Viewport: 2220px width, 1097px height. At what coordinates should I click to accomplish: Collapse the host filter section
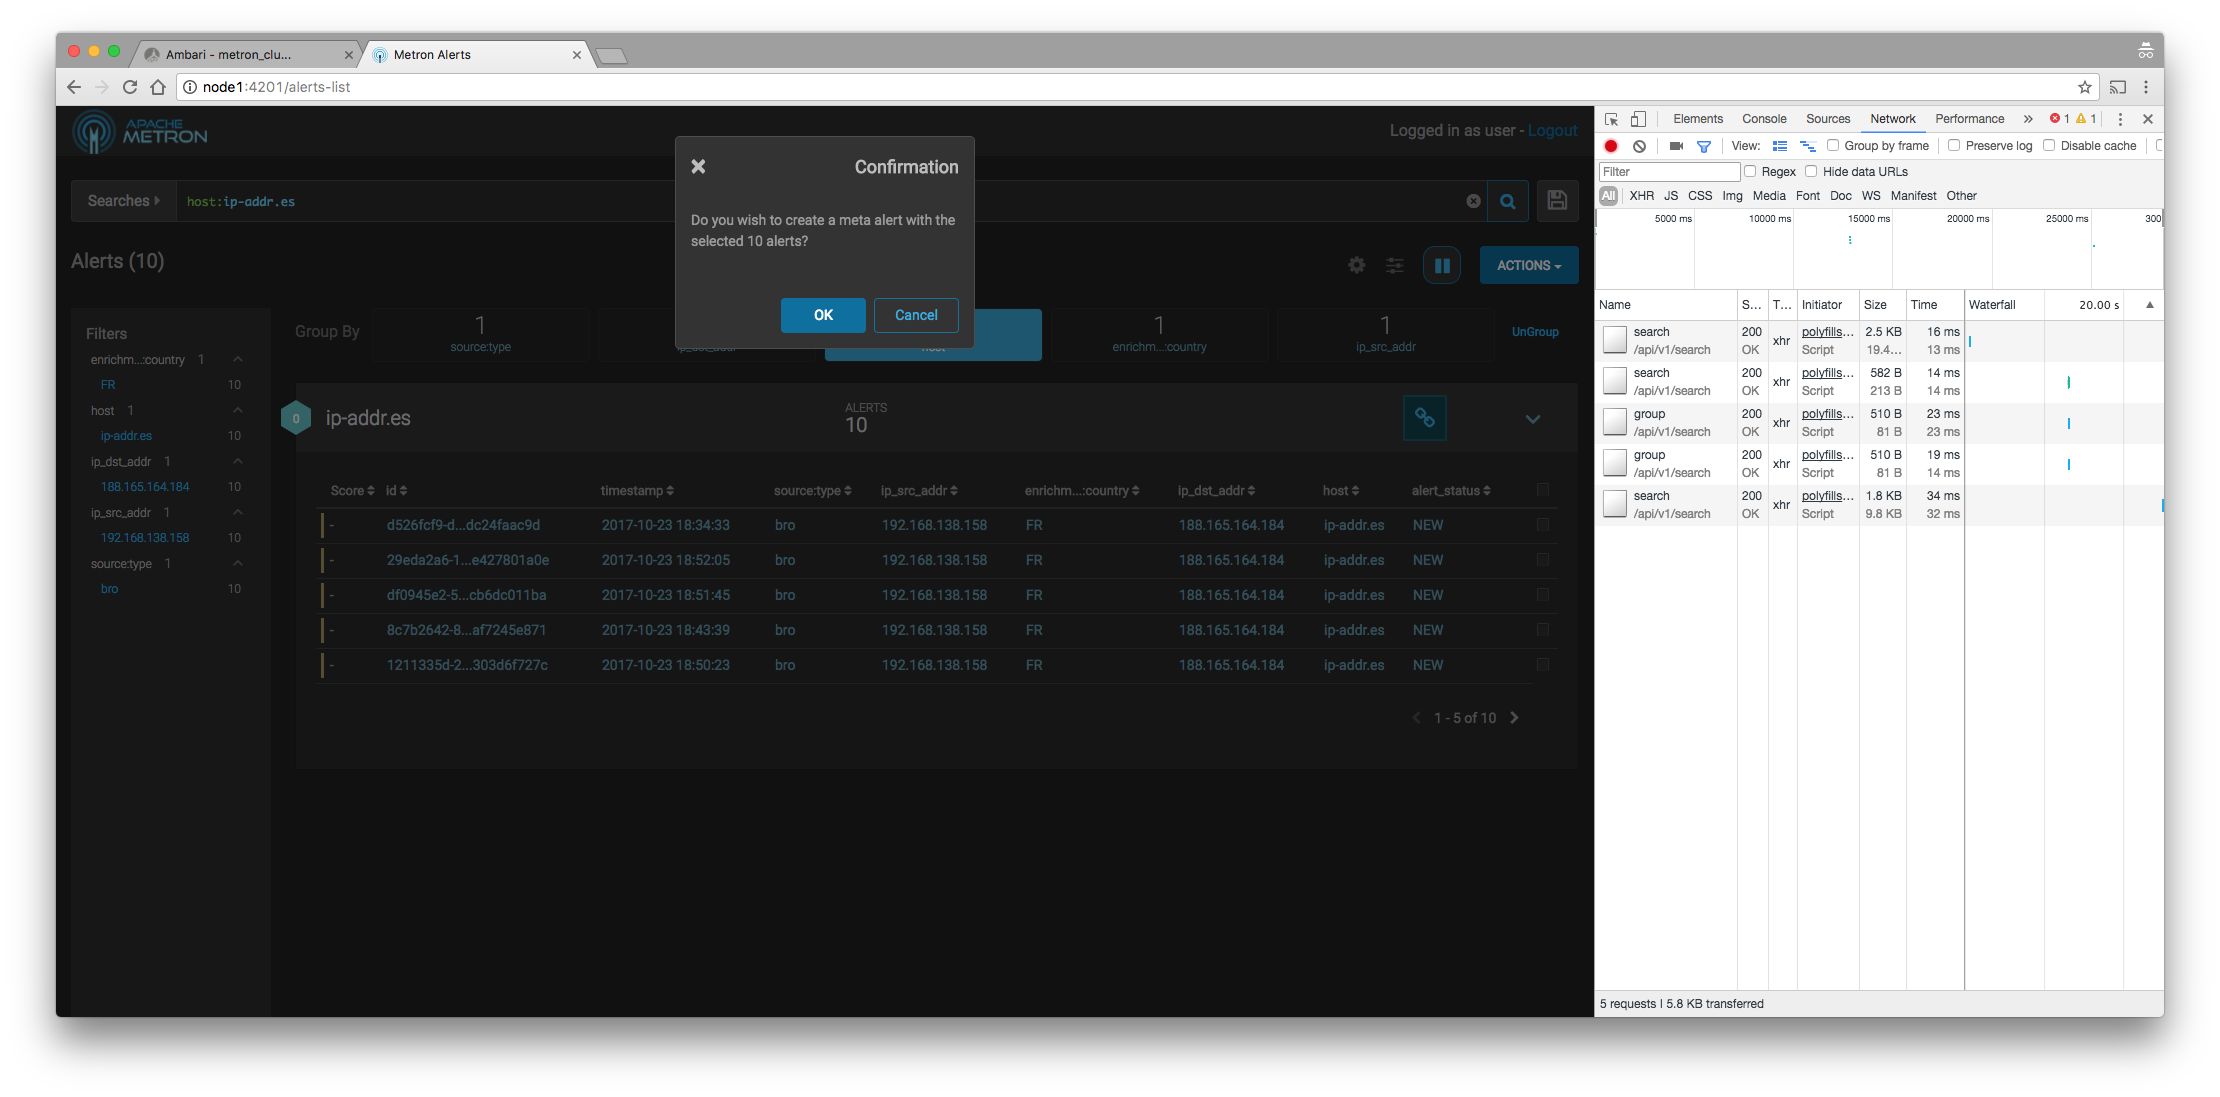click(237, 410)
